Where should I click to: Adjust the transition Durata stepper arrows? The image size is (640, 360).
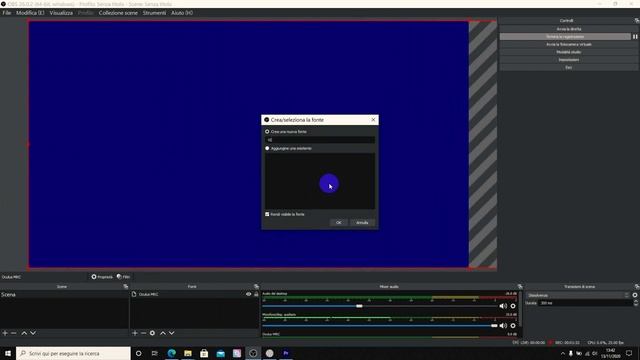click(x=636, y=303)
